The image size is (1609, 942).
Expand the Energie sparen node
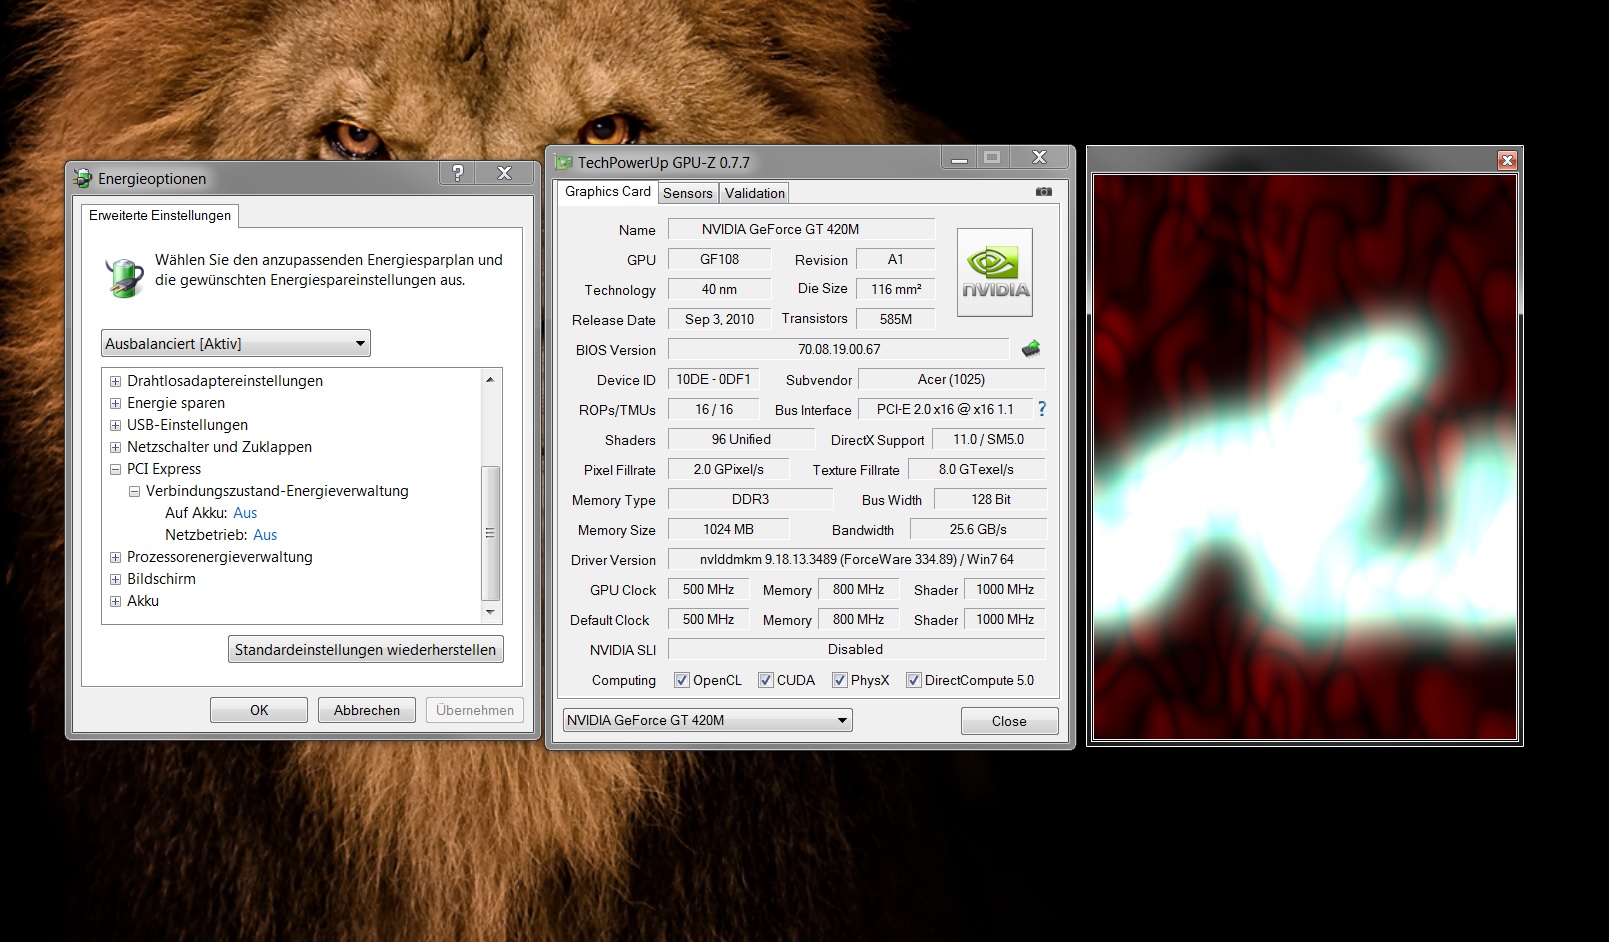pos(115,403)
